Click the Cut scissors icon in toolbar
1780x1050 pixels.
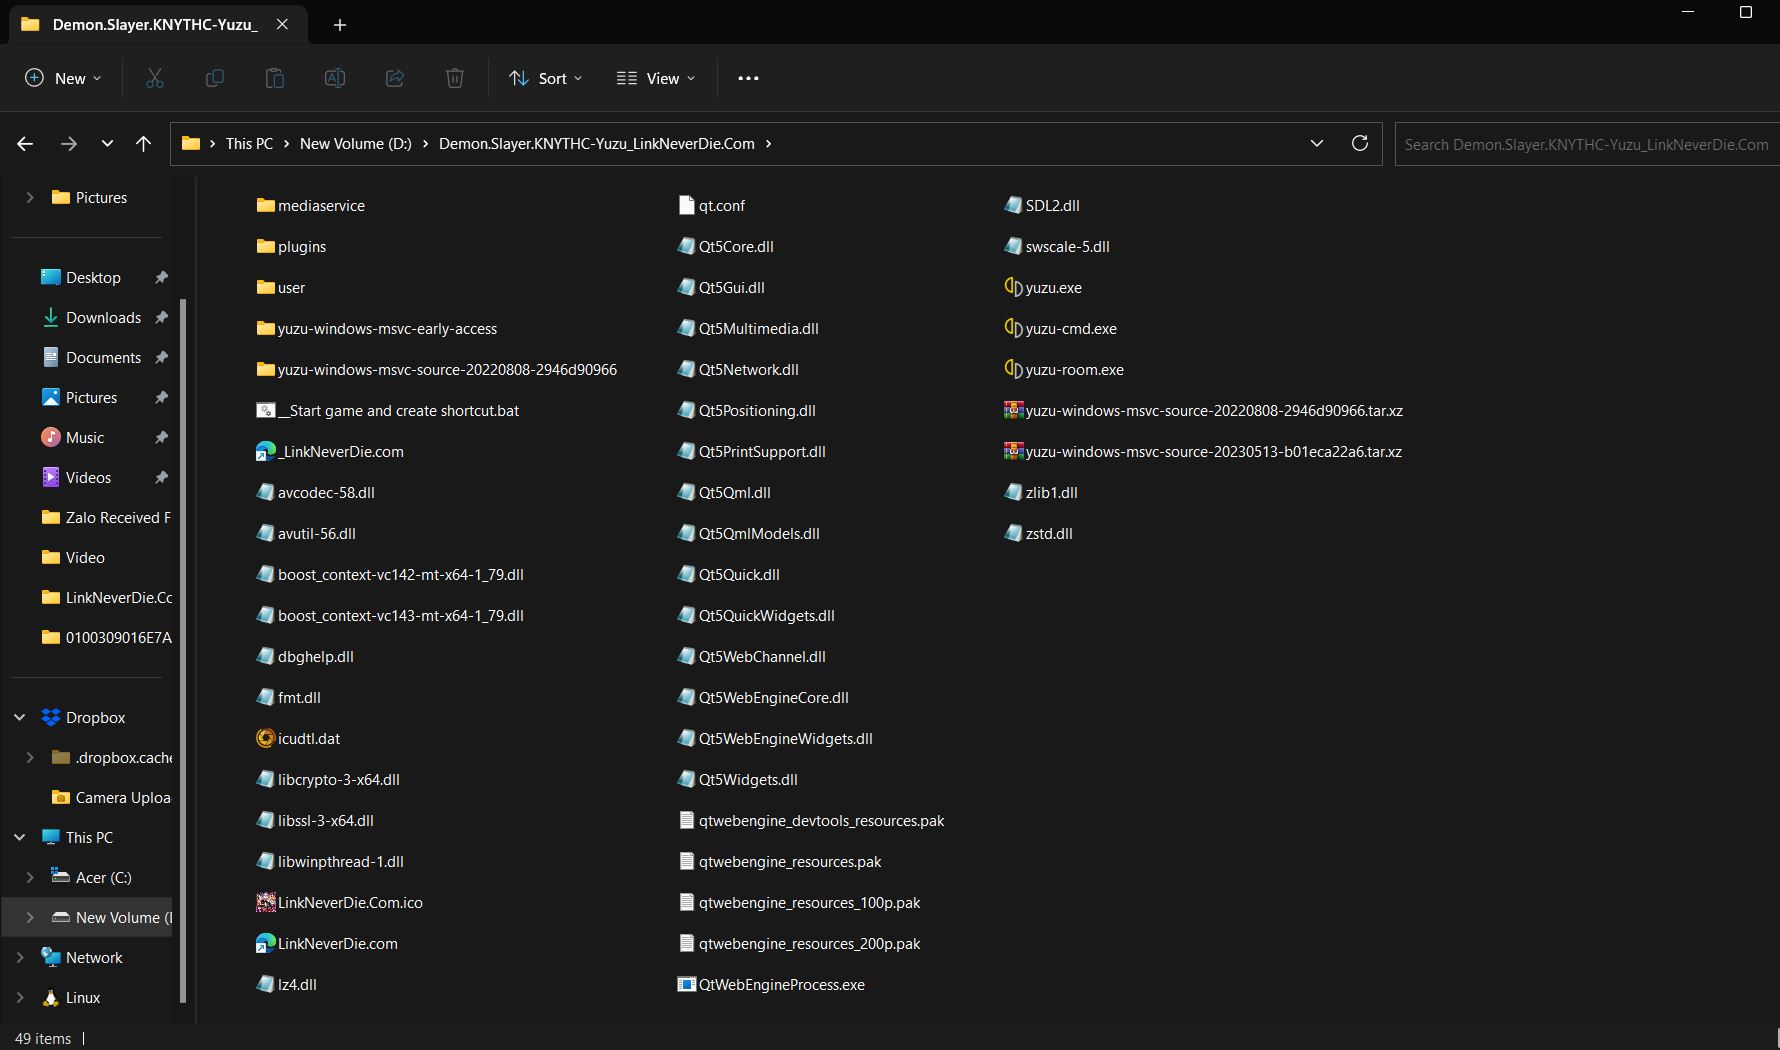coord(155,78)
